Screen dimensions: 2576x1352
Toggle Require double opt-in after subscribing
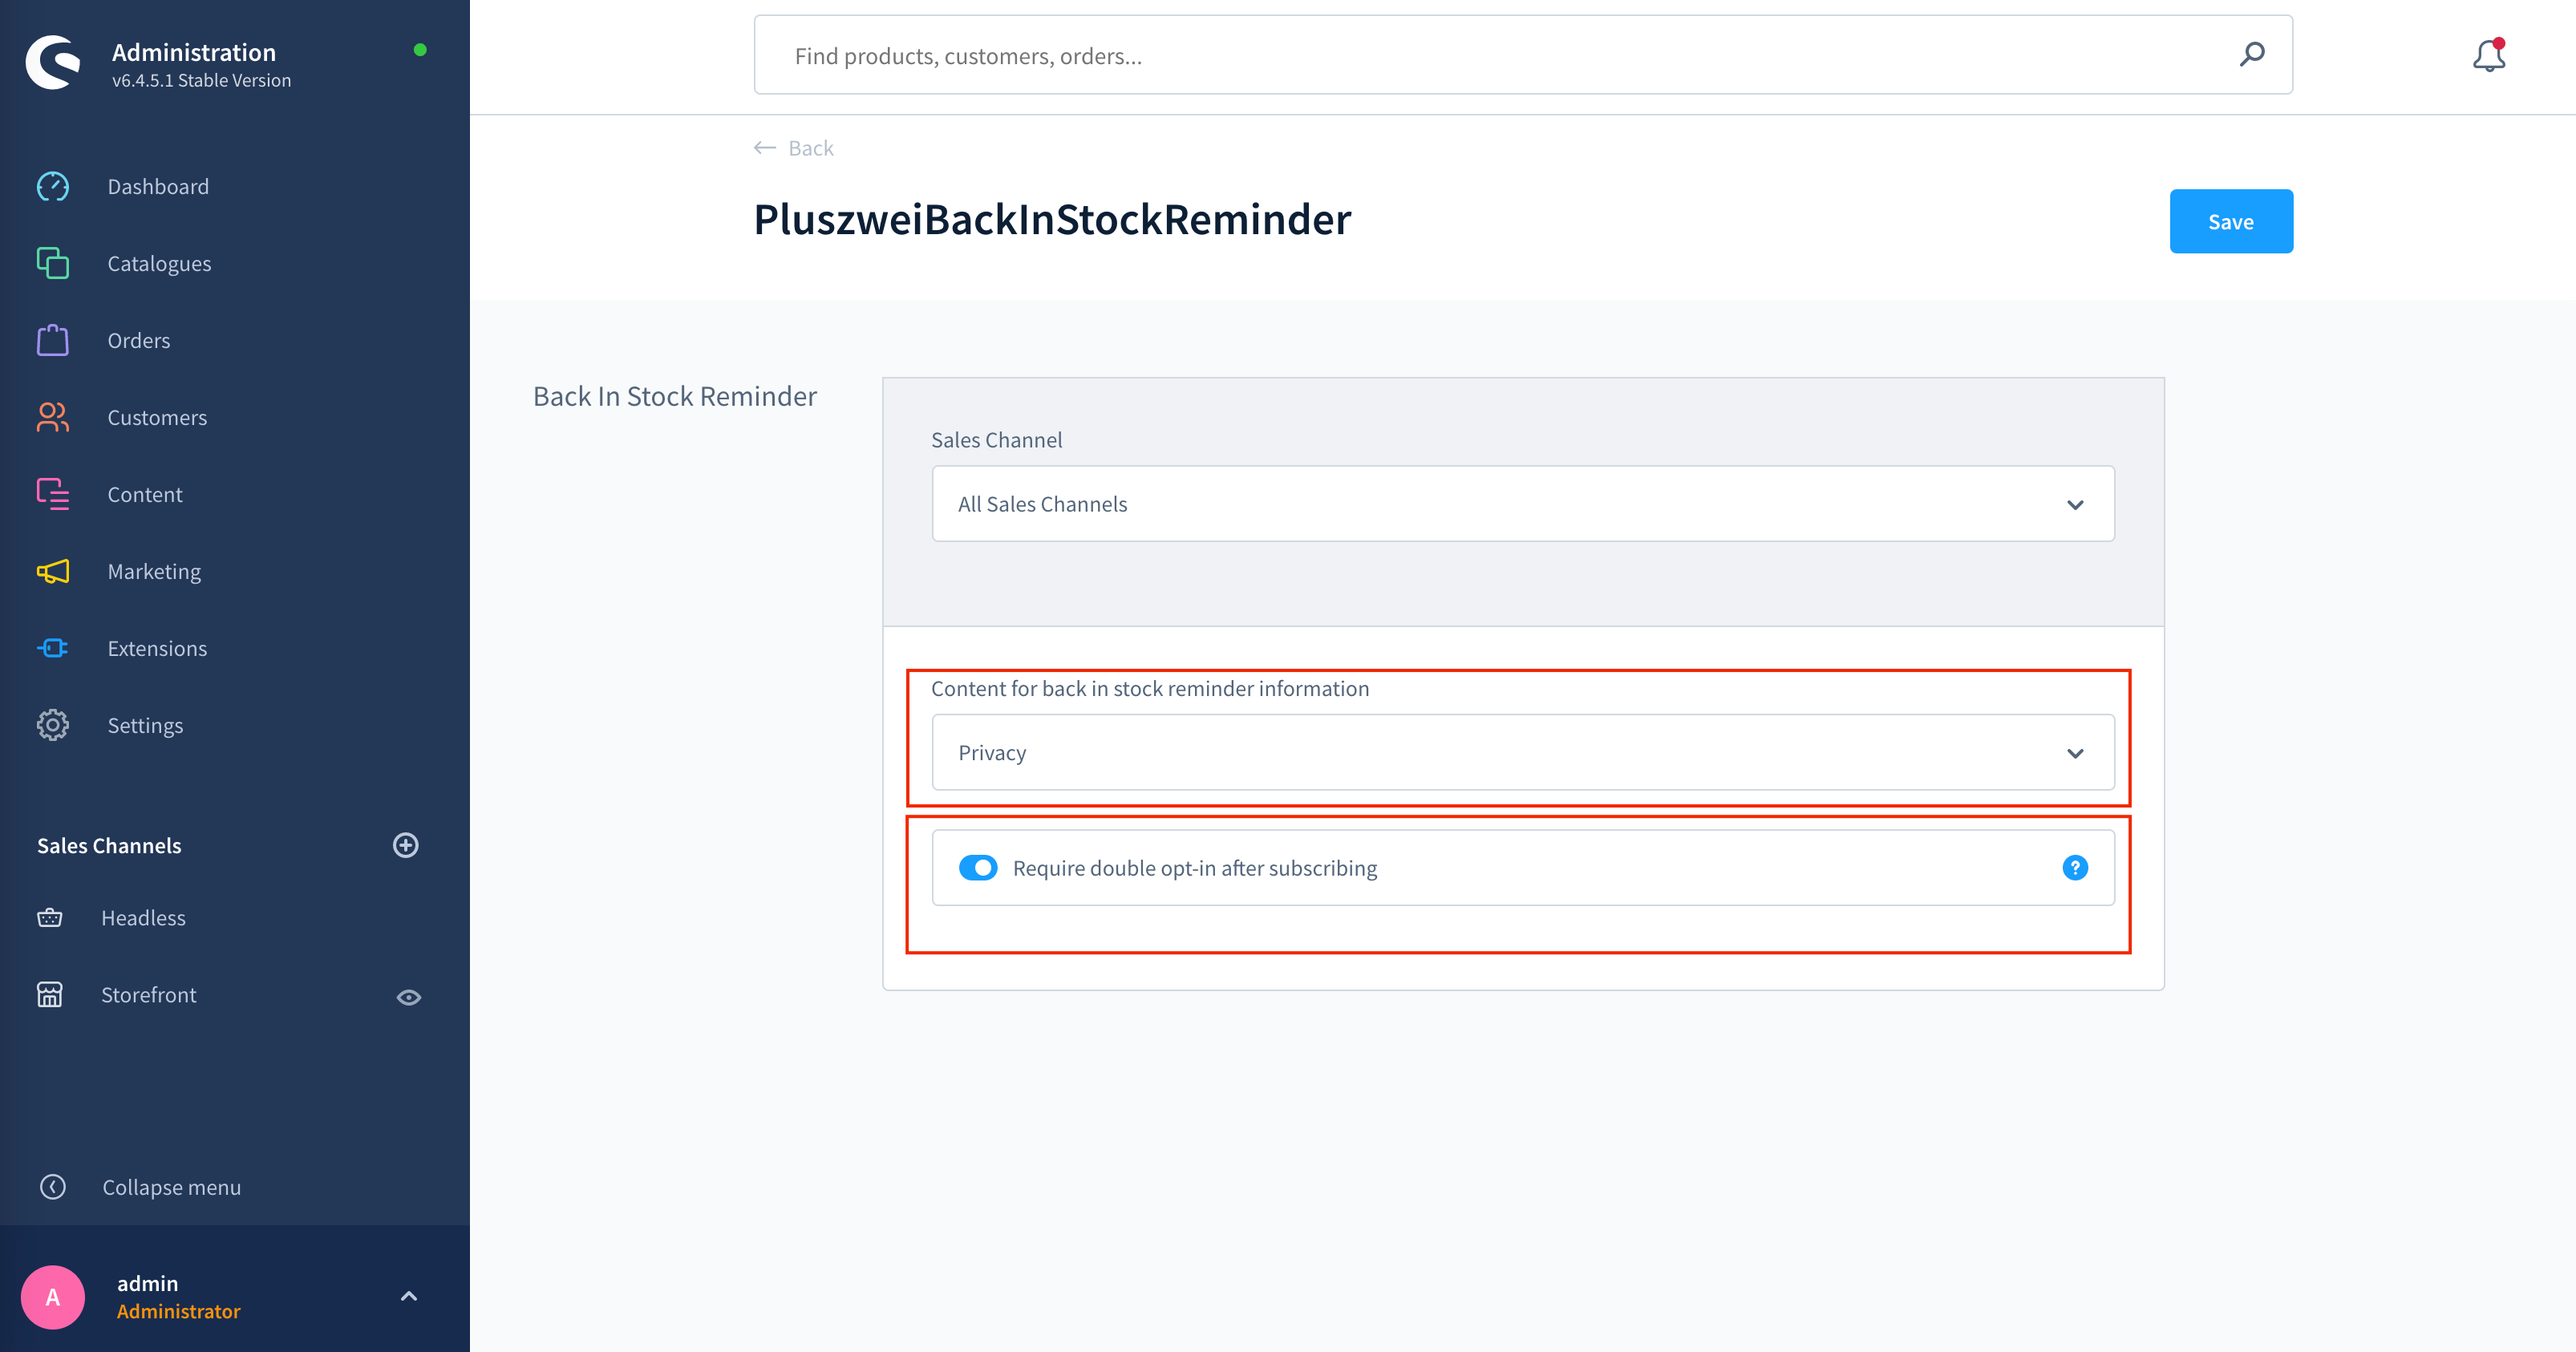[979, 868]
